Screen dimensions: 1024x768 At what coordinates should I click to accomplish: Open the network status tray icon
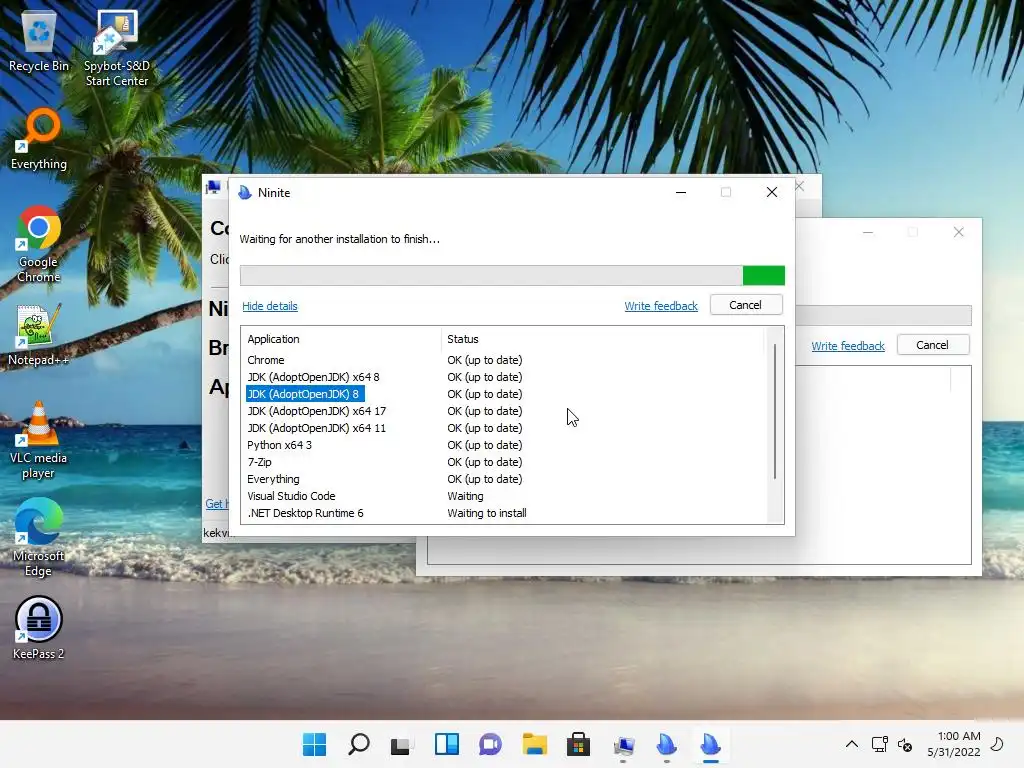pos(880,744)
